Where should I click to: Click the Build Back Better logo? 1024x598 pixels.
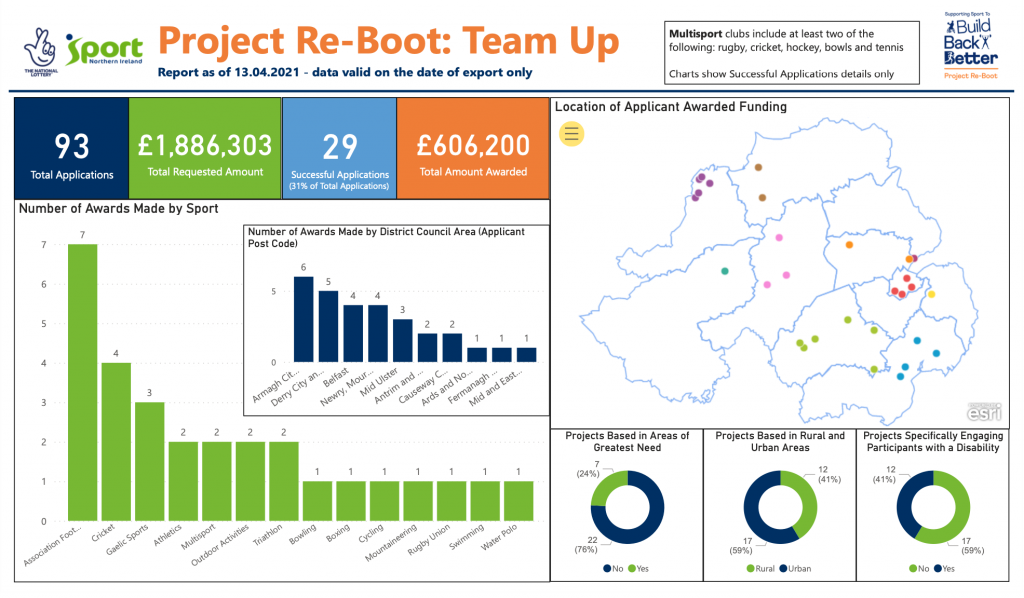click(x=970, y=46)
